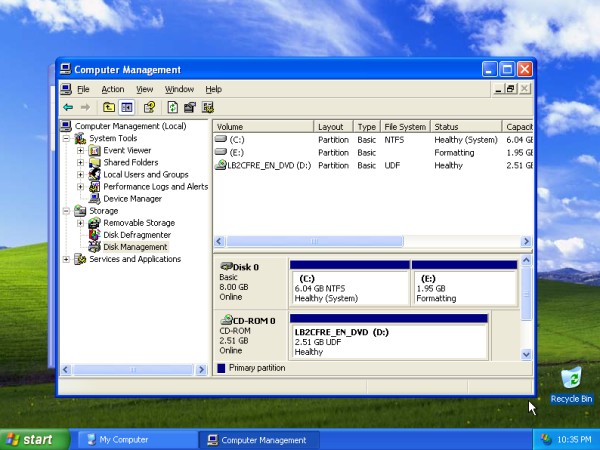Viewport: 600px width, 450px height.
Task: Click console tree scrollbar left arrow
Action: 66,370
